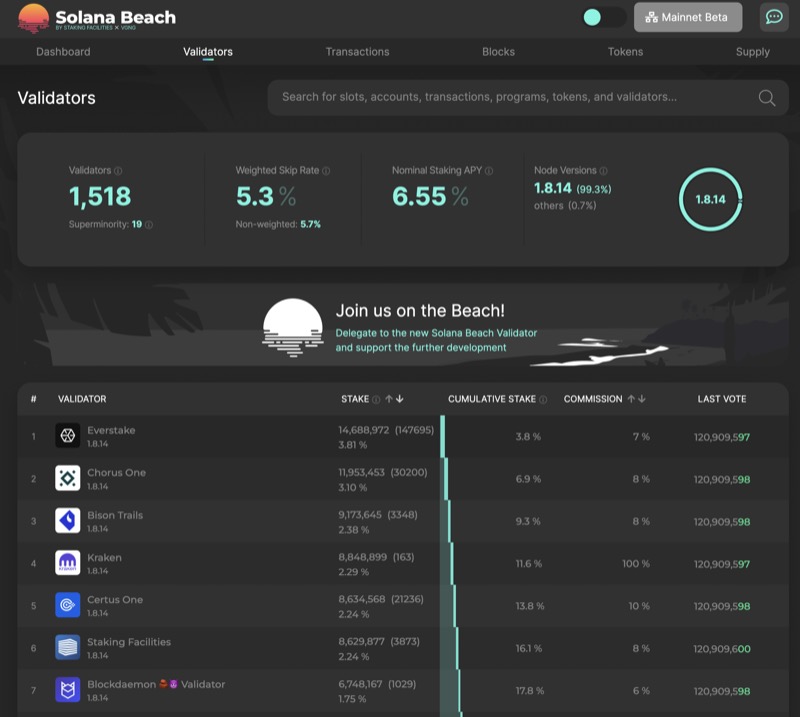800x717 pixels.
Task: Open the chat feedback icon
Action: (774, 17)
